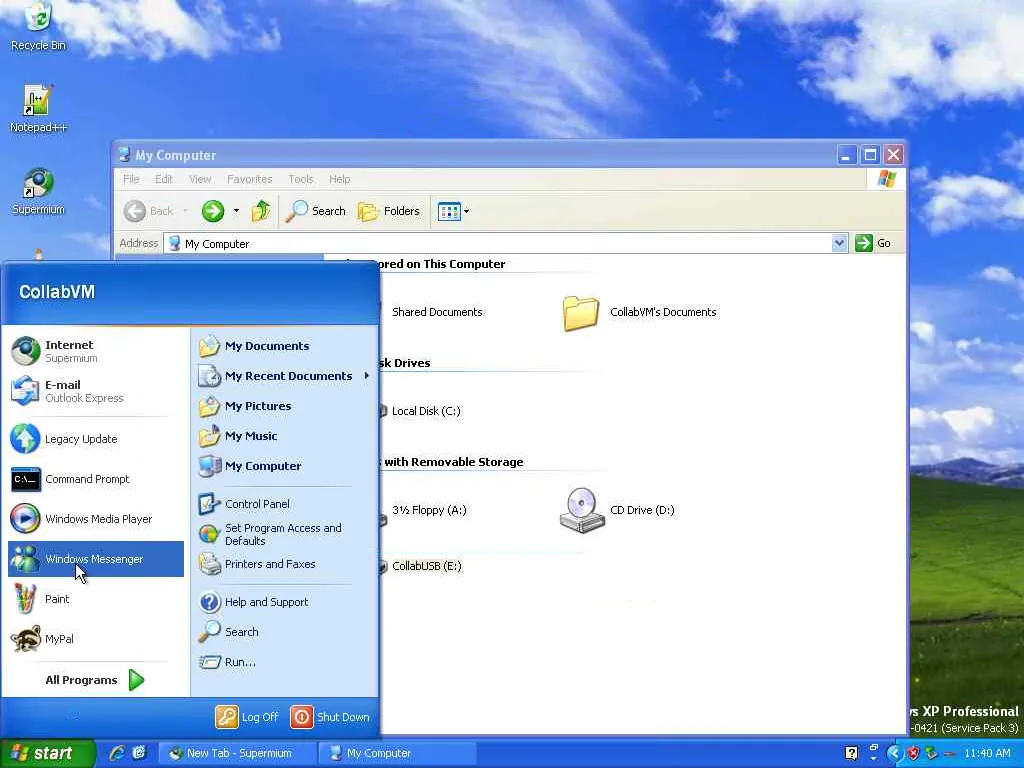This screenshot has width=1024, height=768.
Task: Click Search in the My Computer toolbar
Action: click(316, 211)
